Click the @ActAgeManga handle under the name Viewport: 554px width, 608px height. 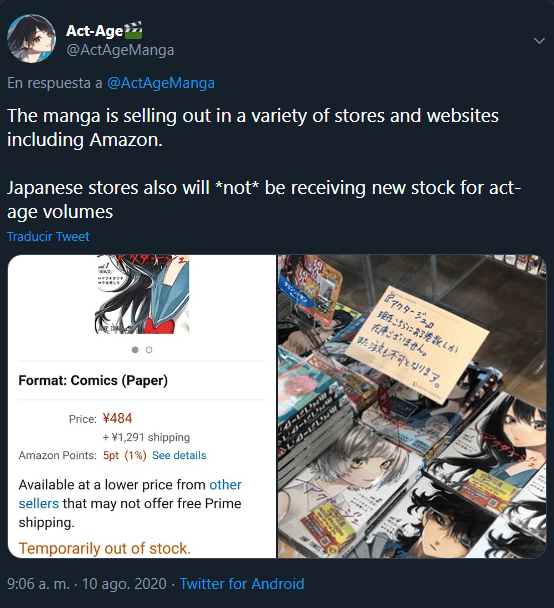(120, 50)
